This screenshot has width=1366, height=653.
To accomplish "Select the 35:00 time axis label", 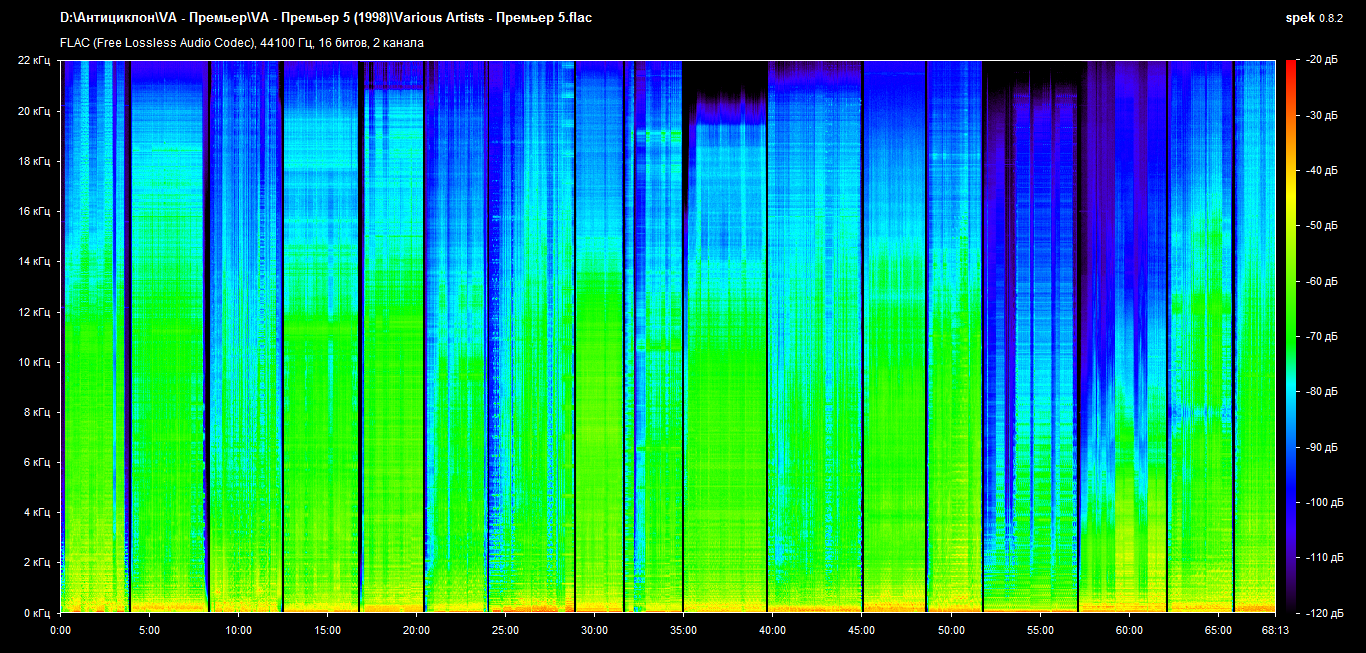I will click(x=683, y=631).
